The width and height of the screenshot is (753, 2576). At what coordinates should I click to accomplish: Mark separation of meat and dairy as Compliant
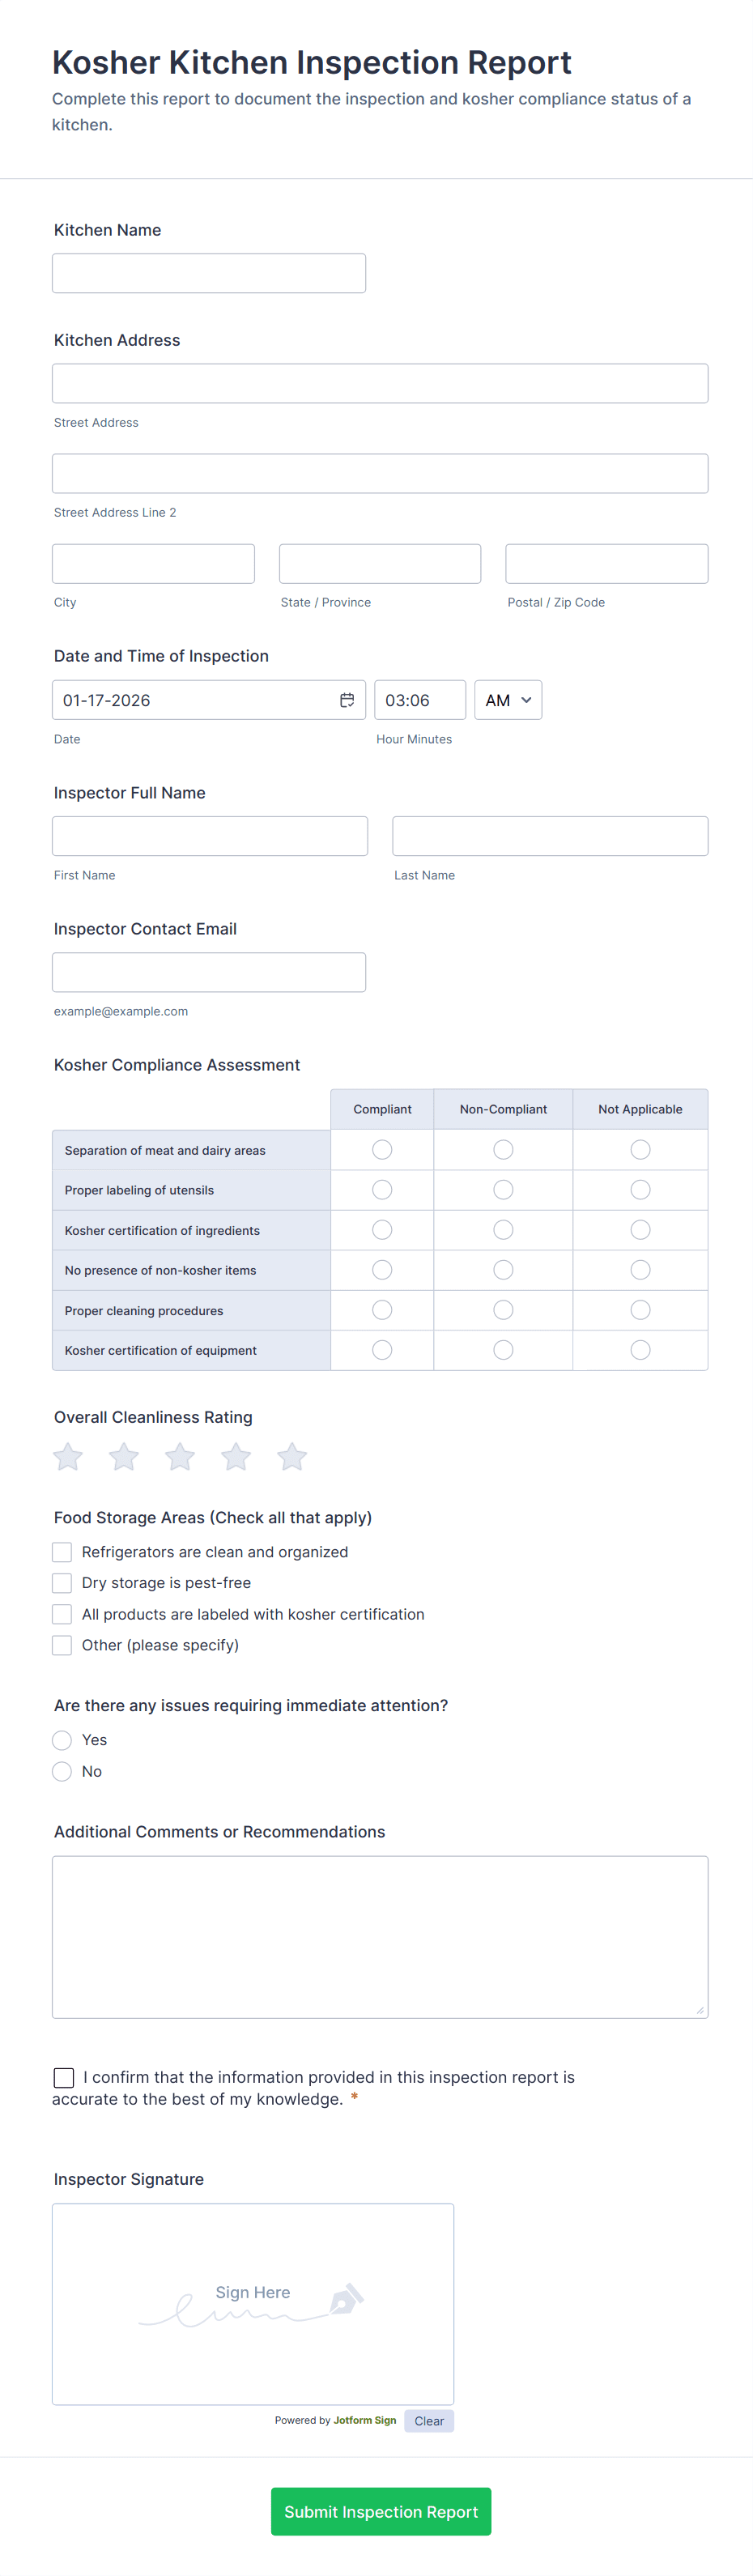(381, 1149)
